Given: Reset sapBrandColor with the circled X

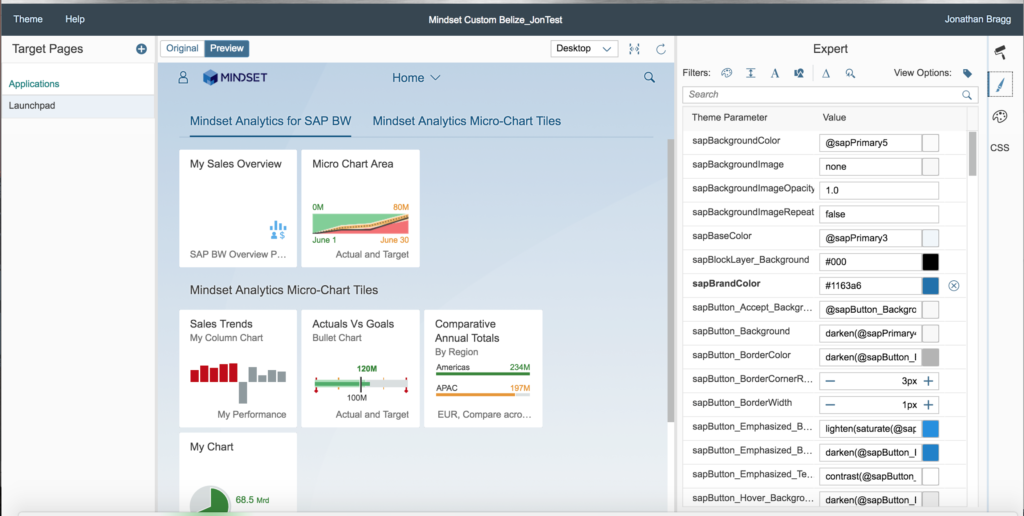Looking at the screenshot, I should [x=954, y=285].
